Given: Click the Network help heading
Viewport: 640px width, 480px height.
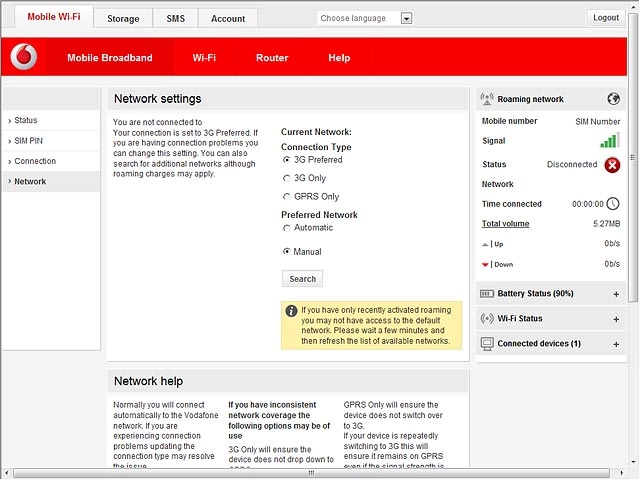Looking at the screenshot, I should [149, 381].
